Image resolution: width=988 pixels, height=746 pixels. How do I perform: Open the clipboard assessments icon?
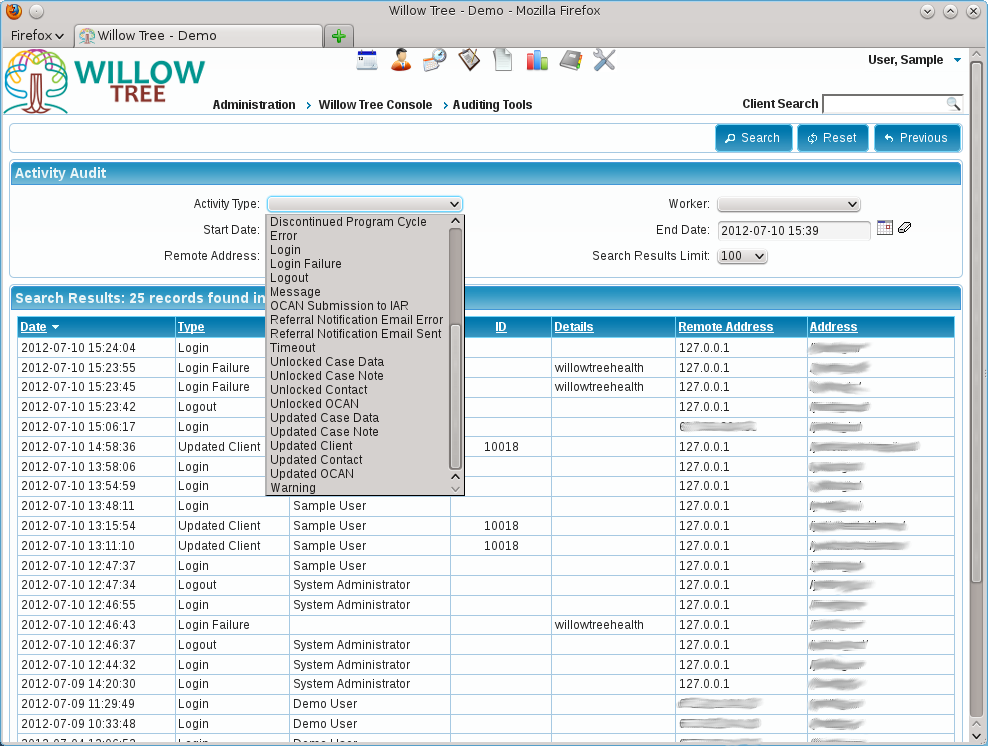(469, 60)
